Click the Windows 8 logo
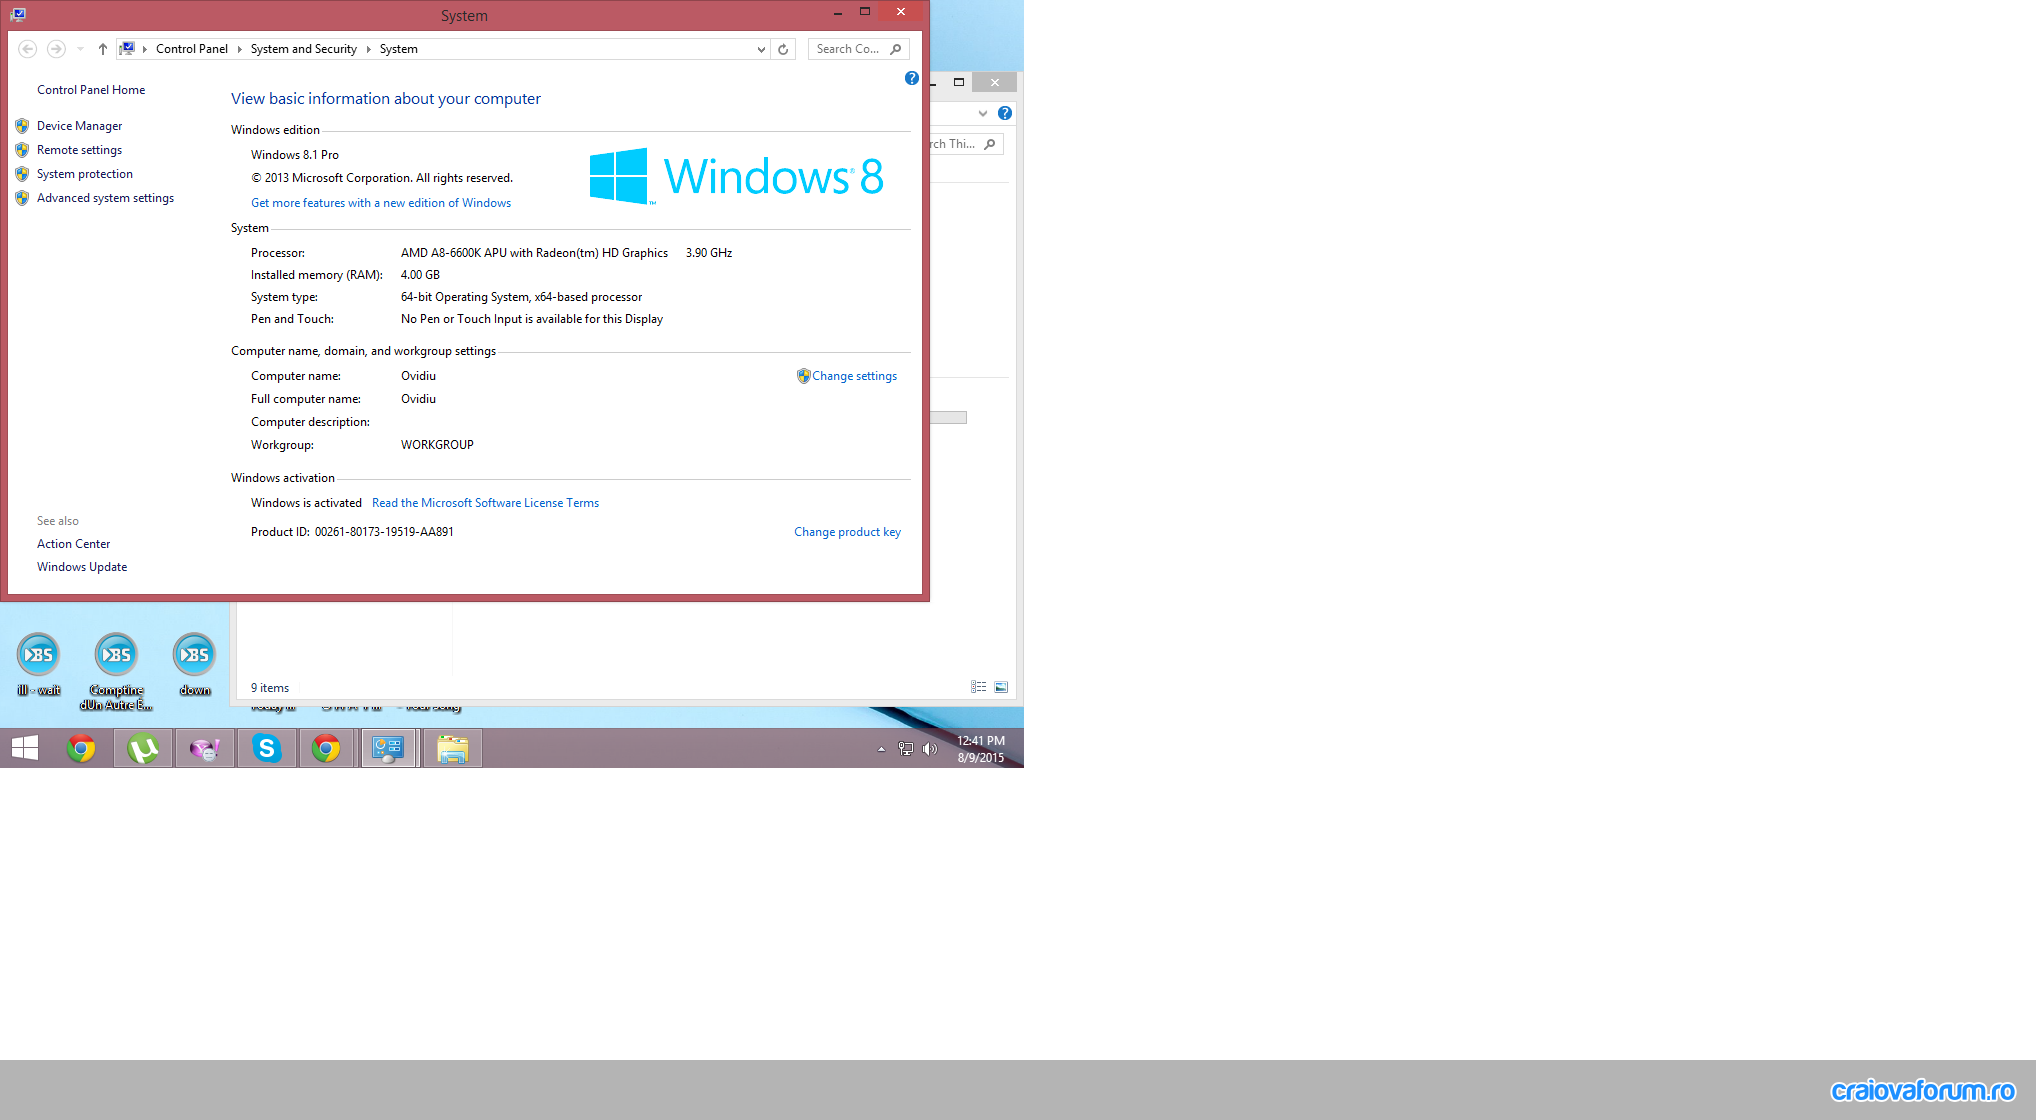2036x1120 pixels. pyautogui.click(x=737, y=177)
